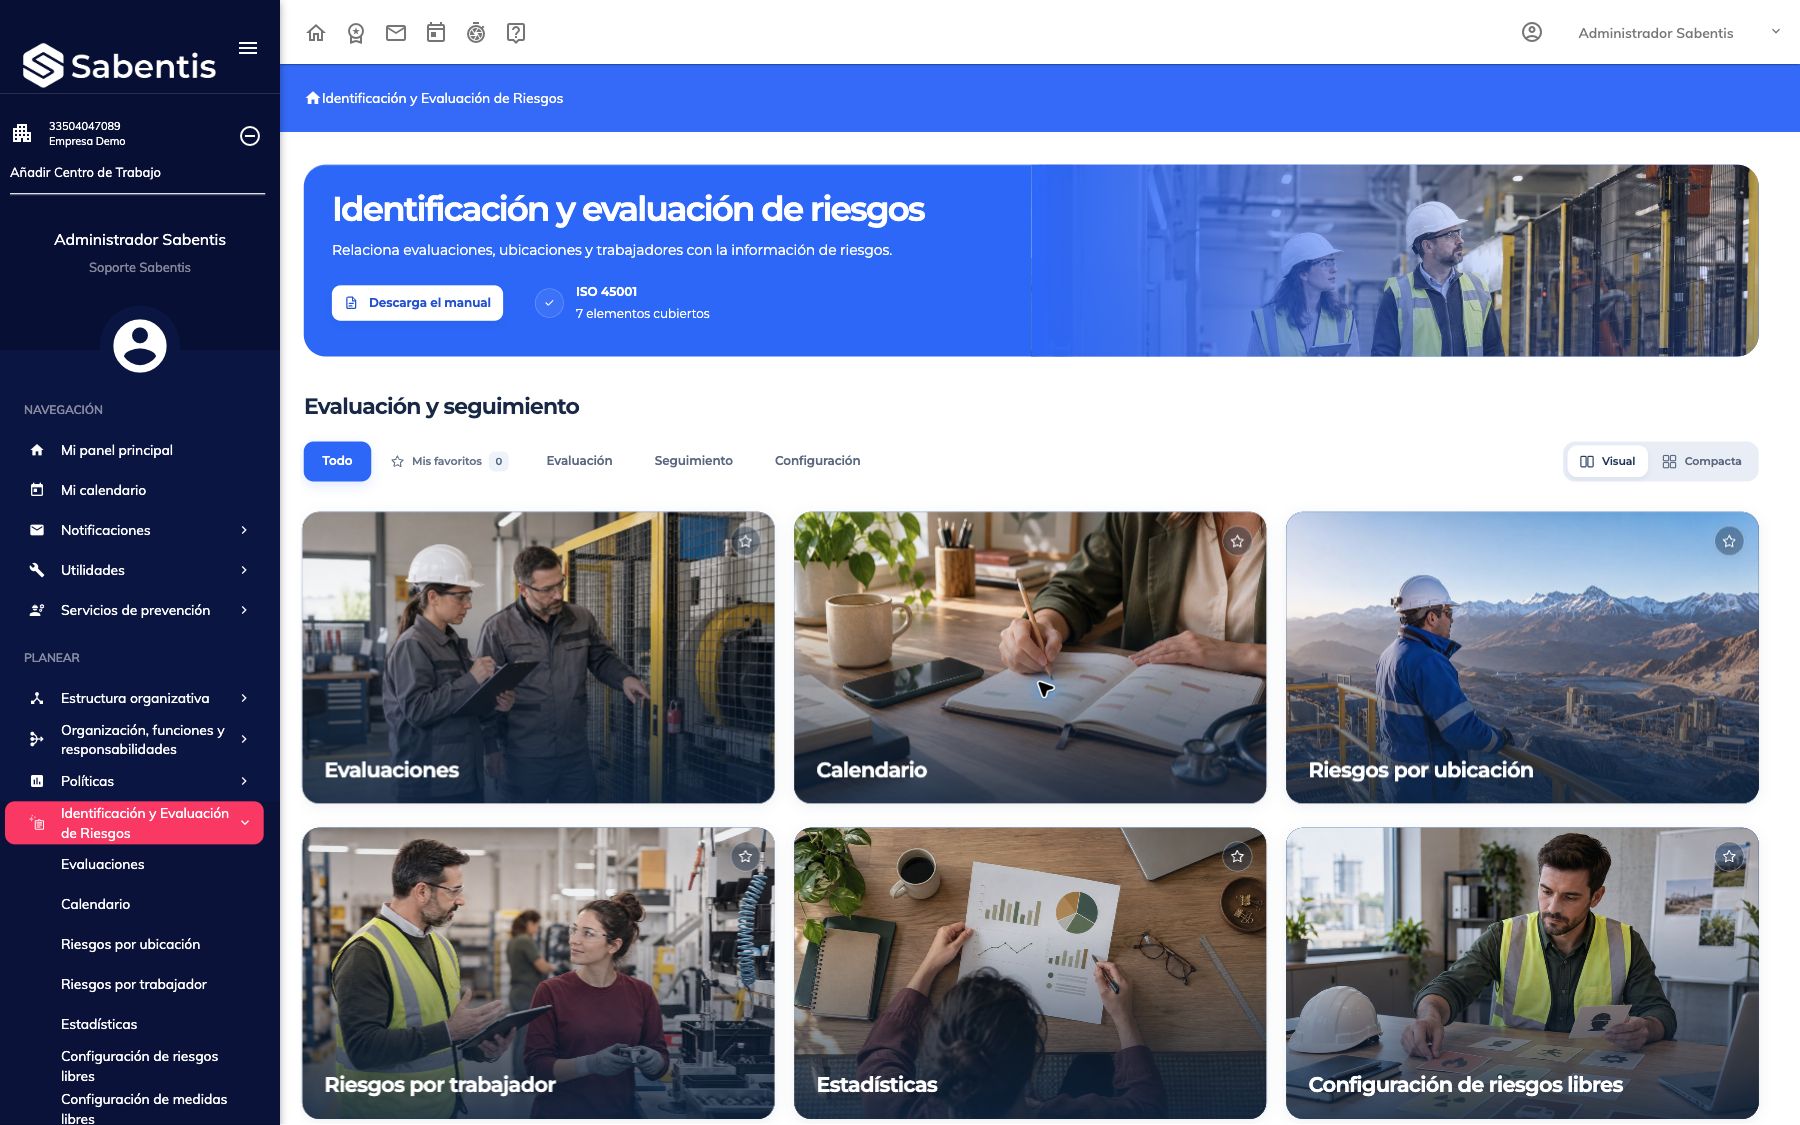Open the award badge icon in top toolbar
This screenshot has width=1800, height=1125.
coord(356,33)
